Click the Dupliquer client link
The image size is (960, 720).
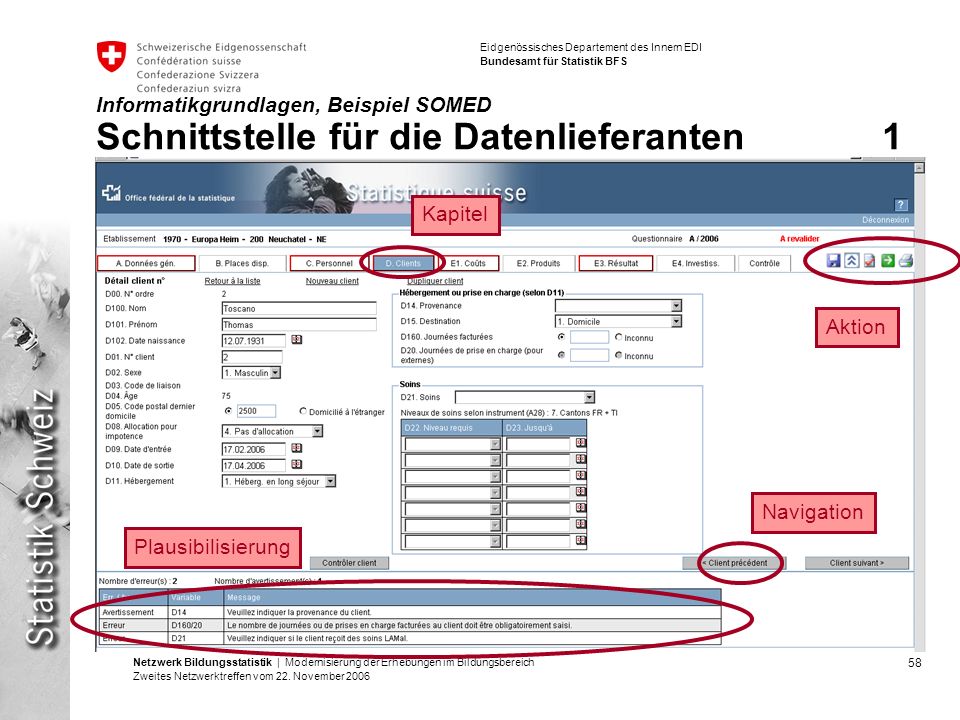coord(435,281)
